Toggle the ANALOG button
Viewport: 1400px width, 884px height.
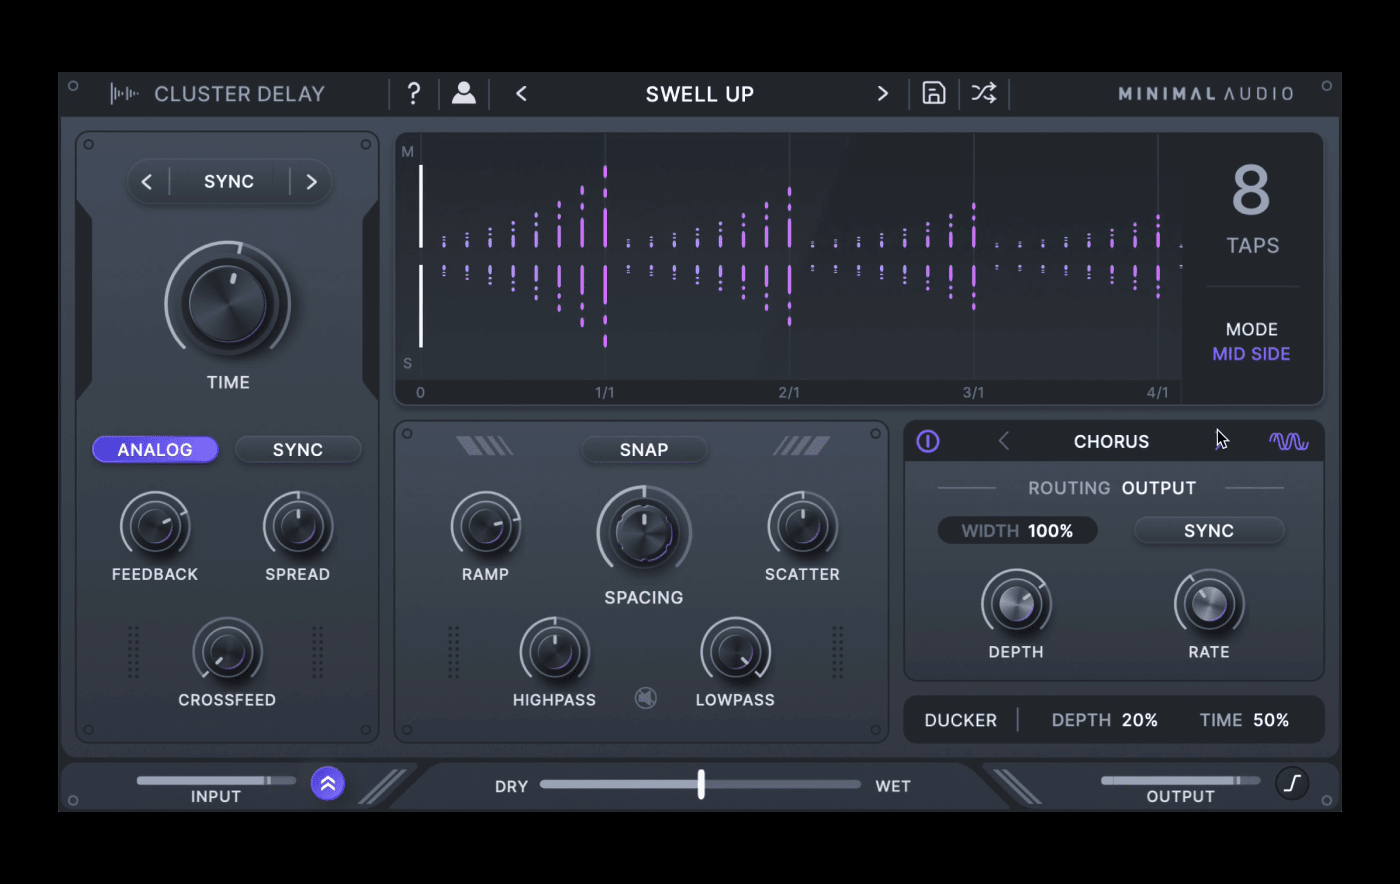tap(155, 450)
